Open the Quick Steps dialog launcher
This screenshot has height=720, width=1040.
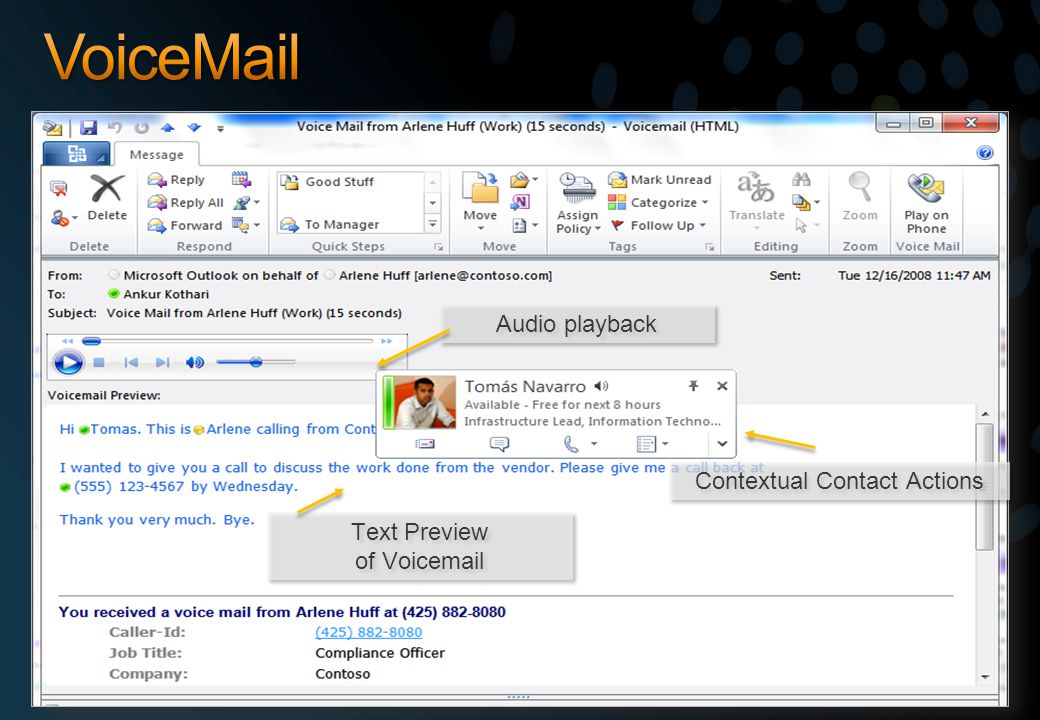pos(438,247)
